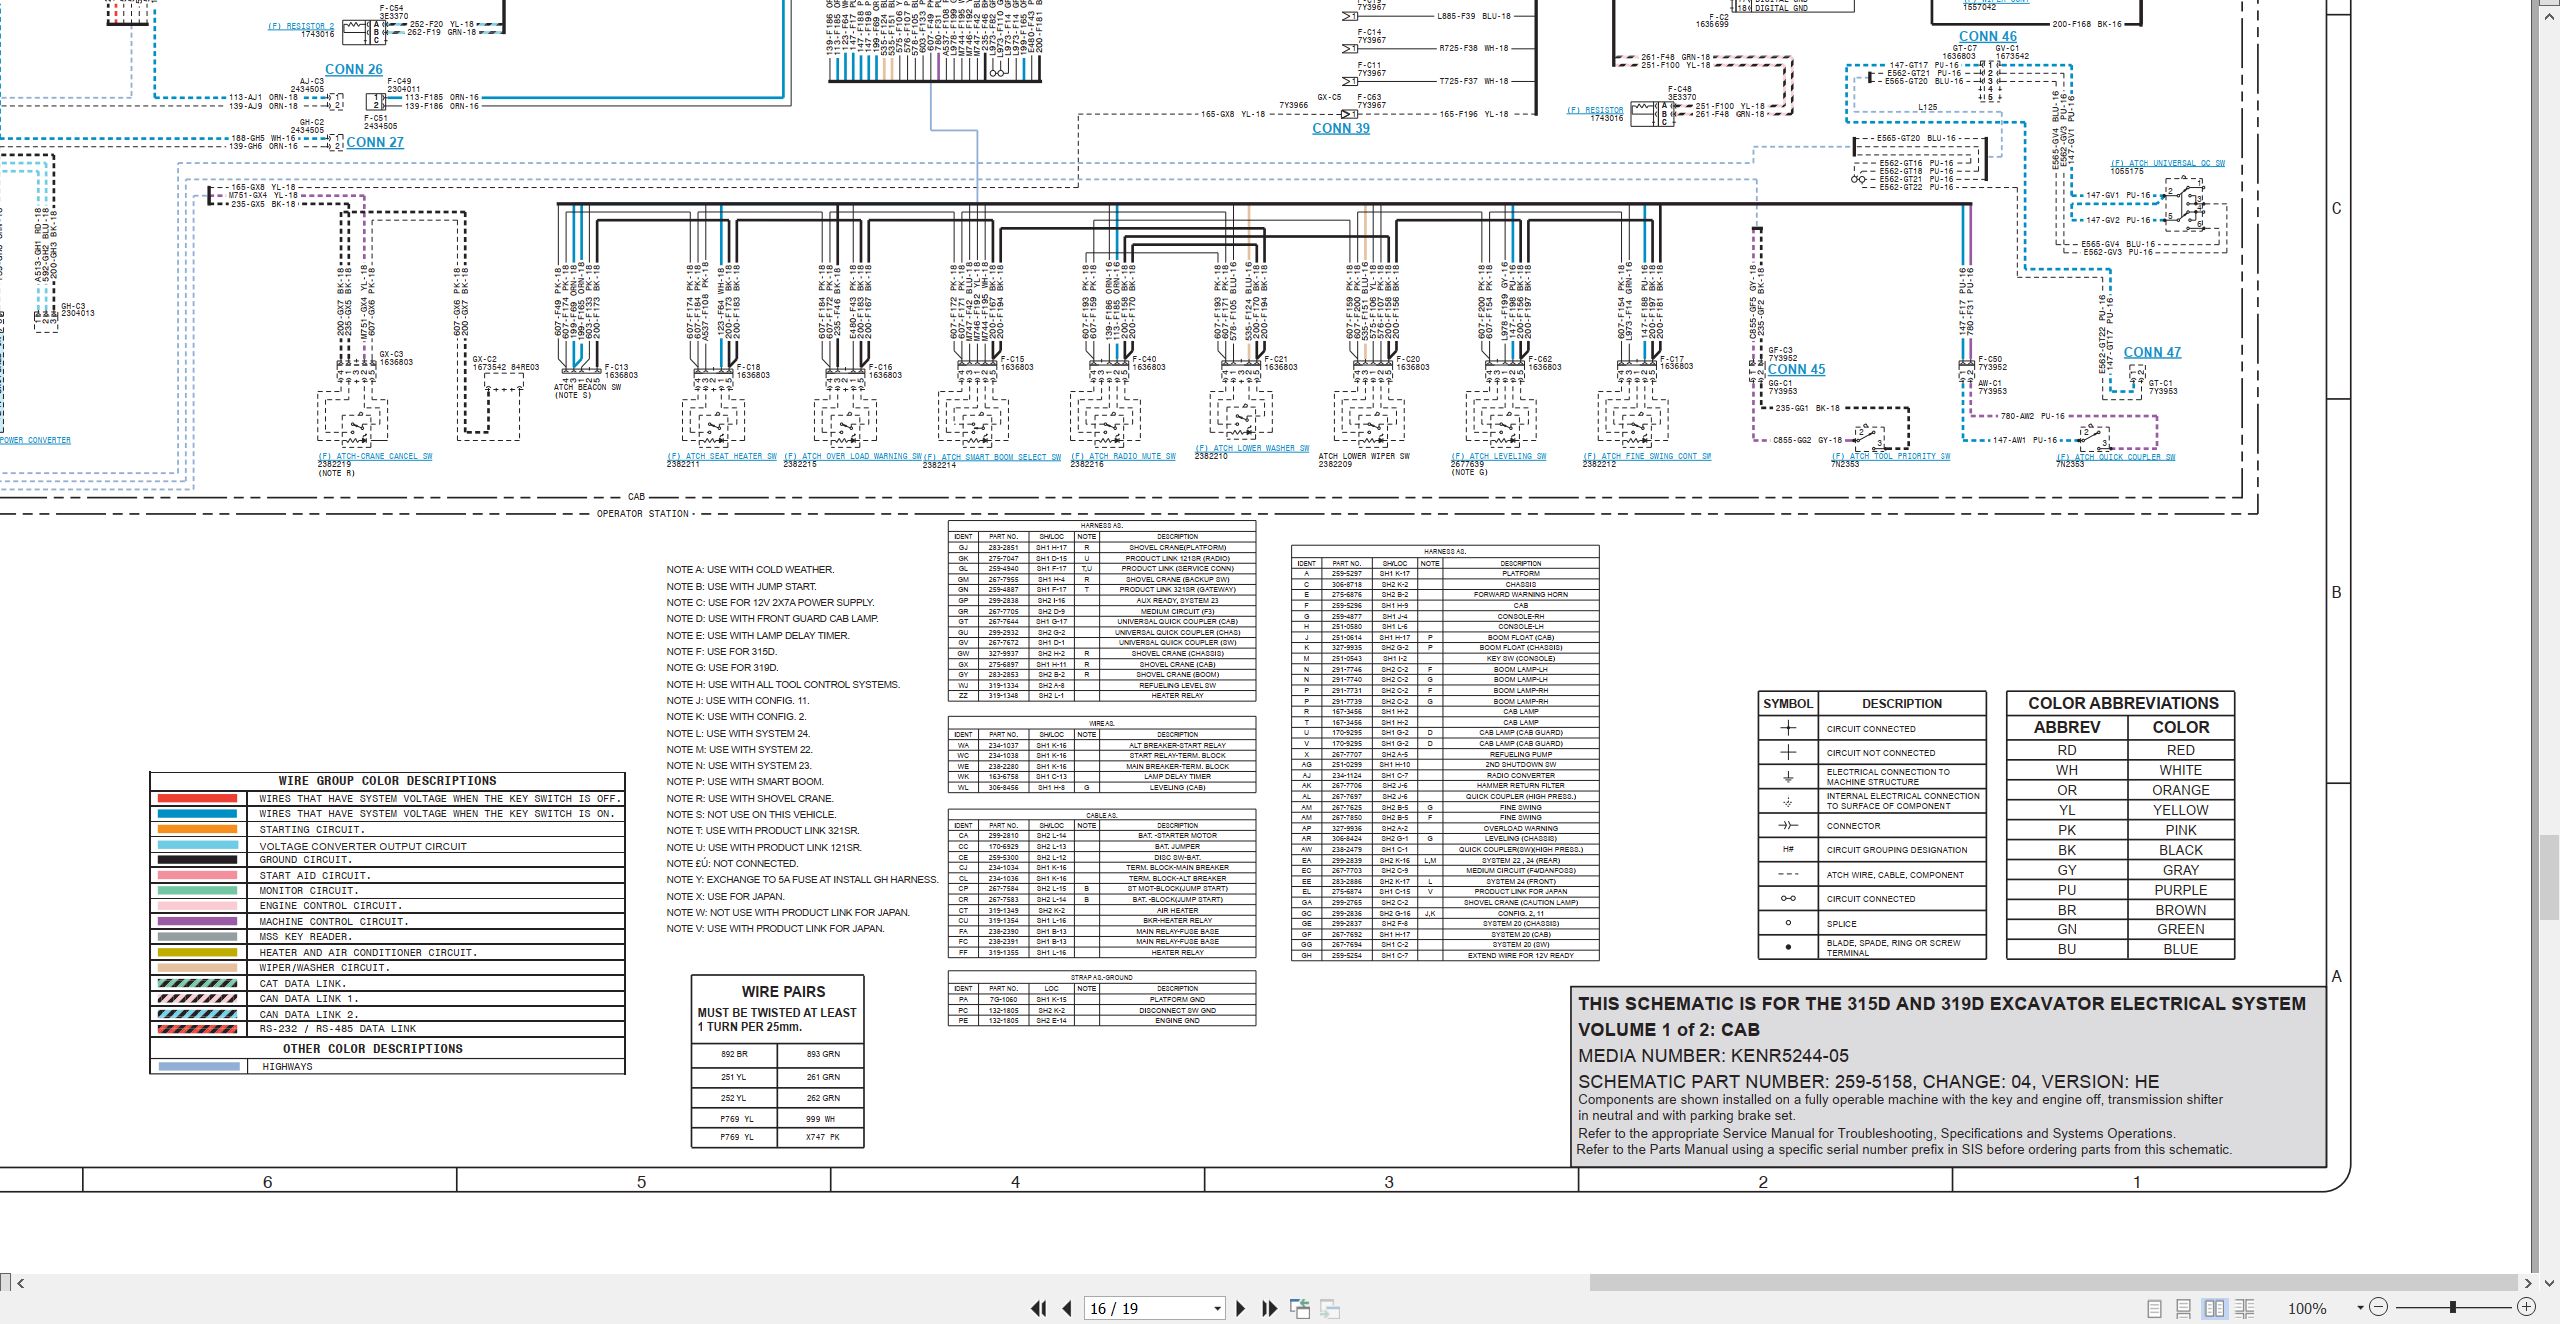Open the ATCH-CRANE CANCEL SW link

pos(375,456)
